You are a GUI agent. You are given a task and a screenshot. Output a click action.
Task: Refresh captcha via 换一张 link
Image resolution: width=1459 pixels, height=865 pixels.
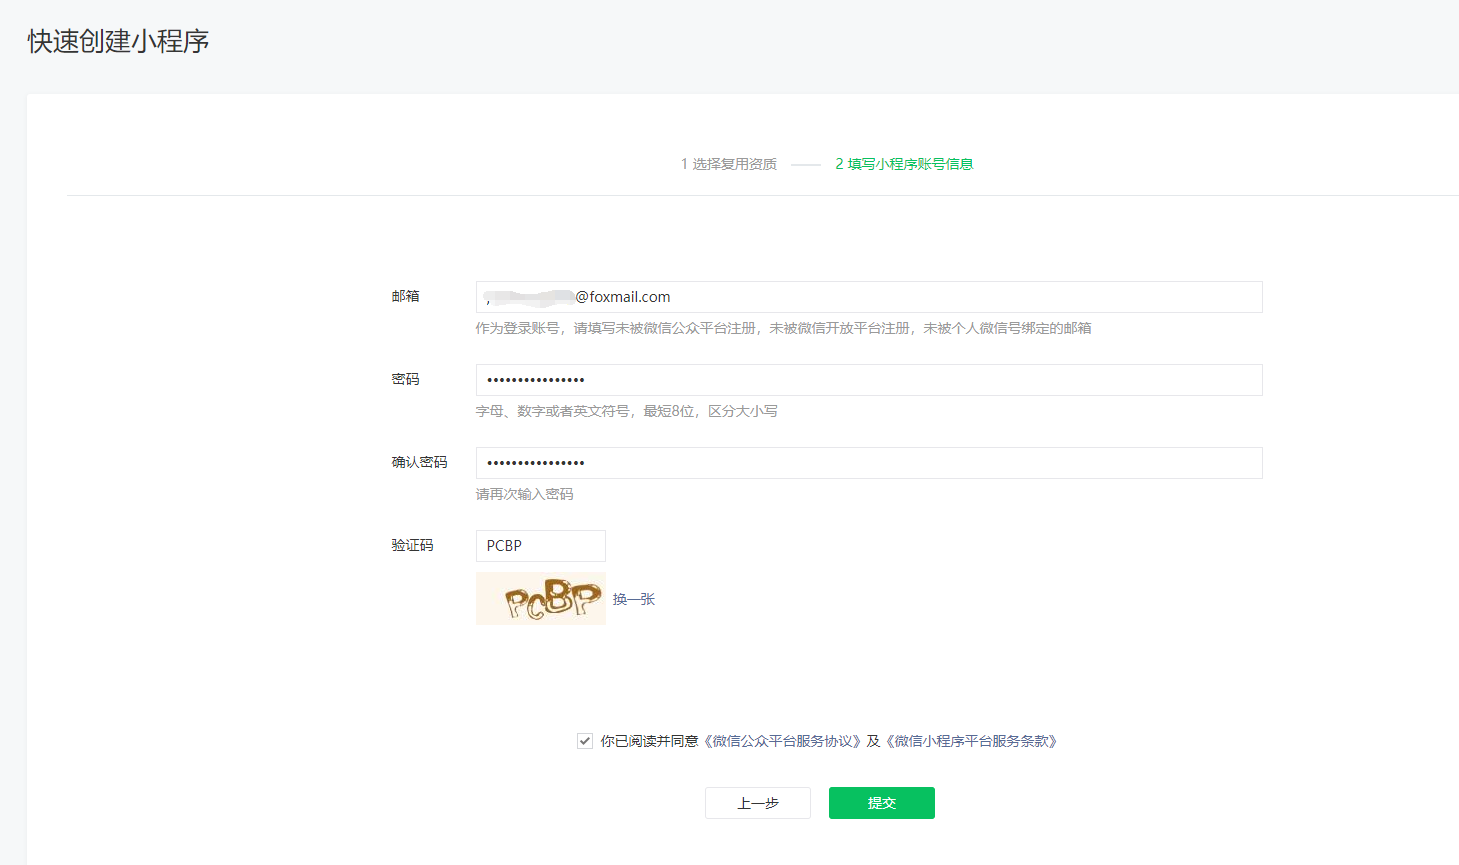pyautogui.click(x=634, y=599)
